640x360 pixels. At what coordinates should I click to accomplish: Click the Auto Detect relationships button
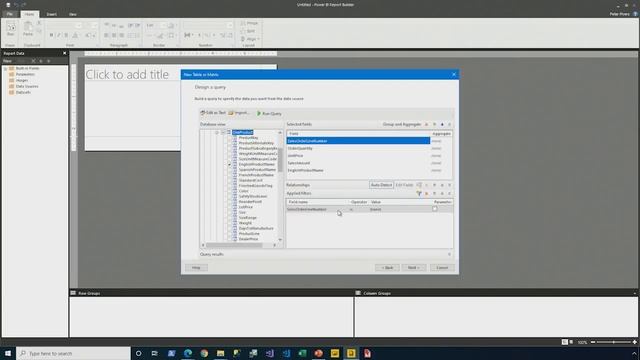point(381,185)
